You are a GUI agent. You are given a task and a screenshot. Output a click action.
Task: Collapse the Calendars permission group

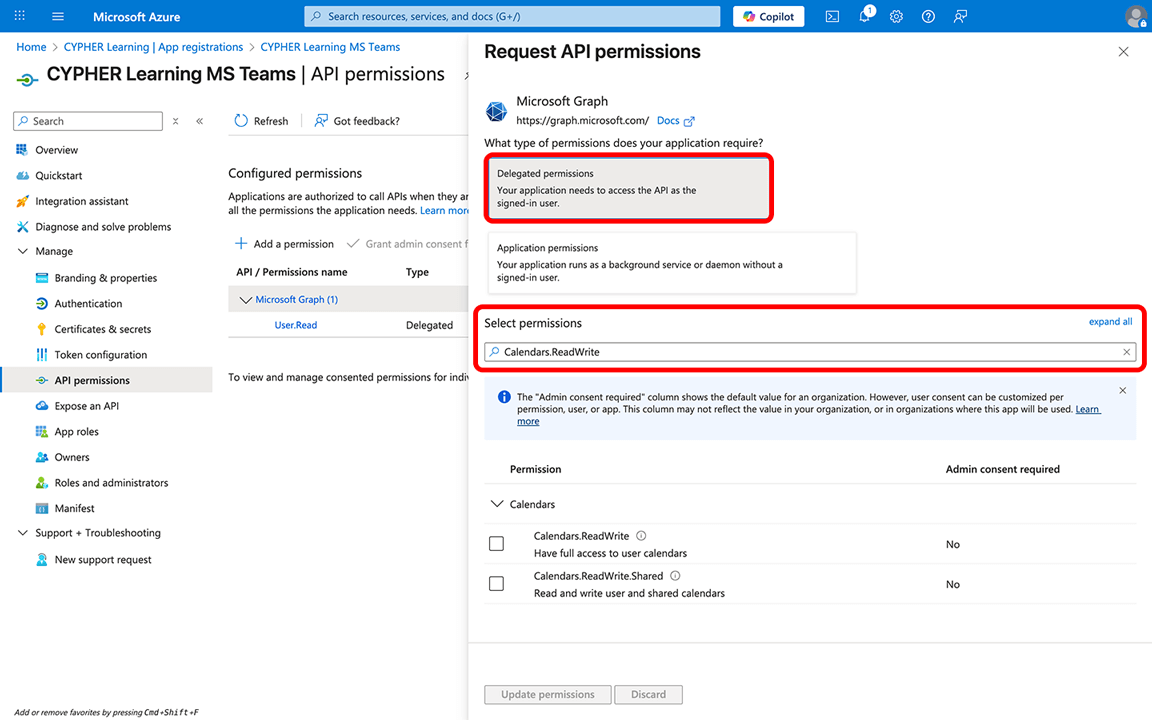tap(497, 504)
